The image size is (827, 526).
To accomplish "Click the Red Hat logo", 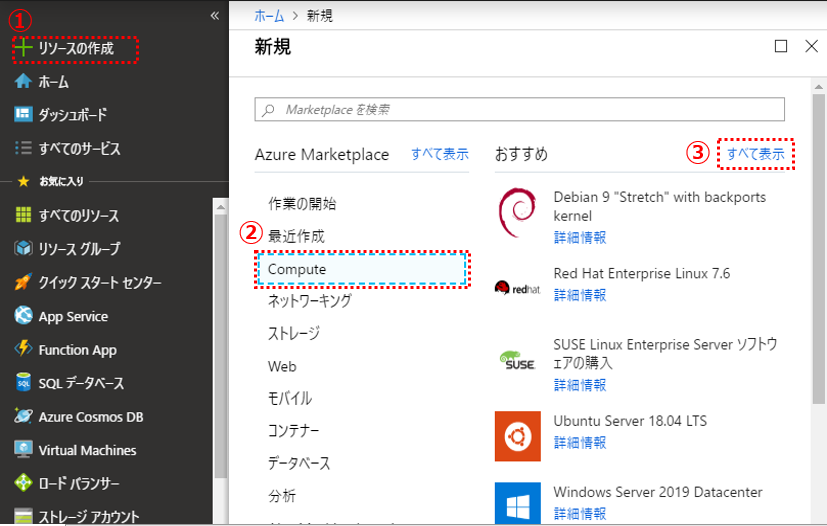I will (x=517, y=288).
